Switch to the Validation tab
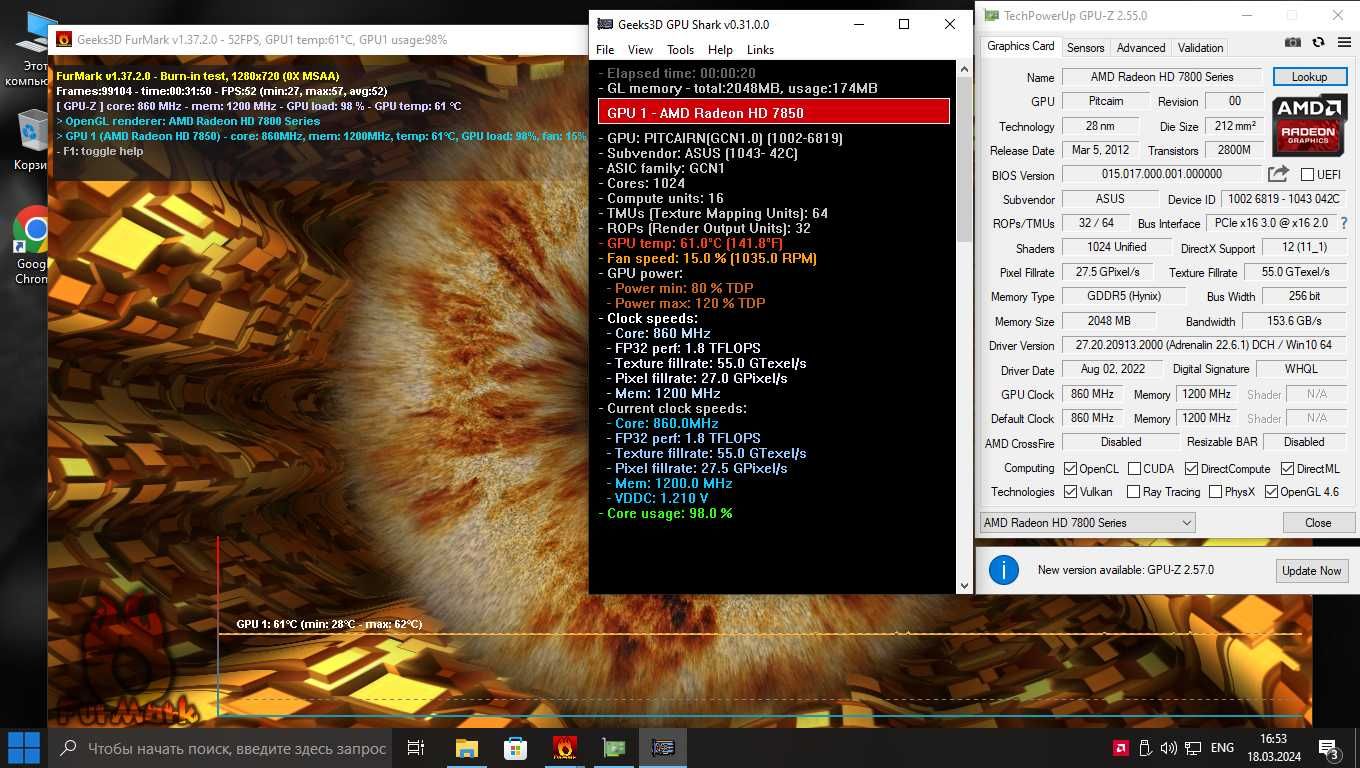This screenshot has height=768, width=1360. [x=1200, y=47]
